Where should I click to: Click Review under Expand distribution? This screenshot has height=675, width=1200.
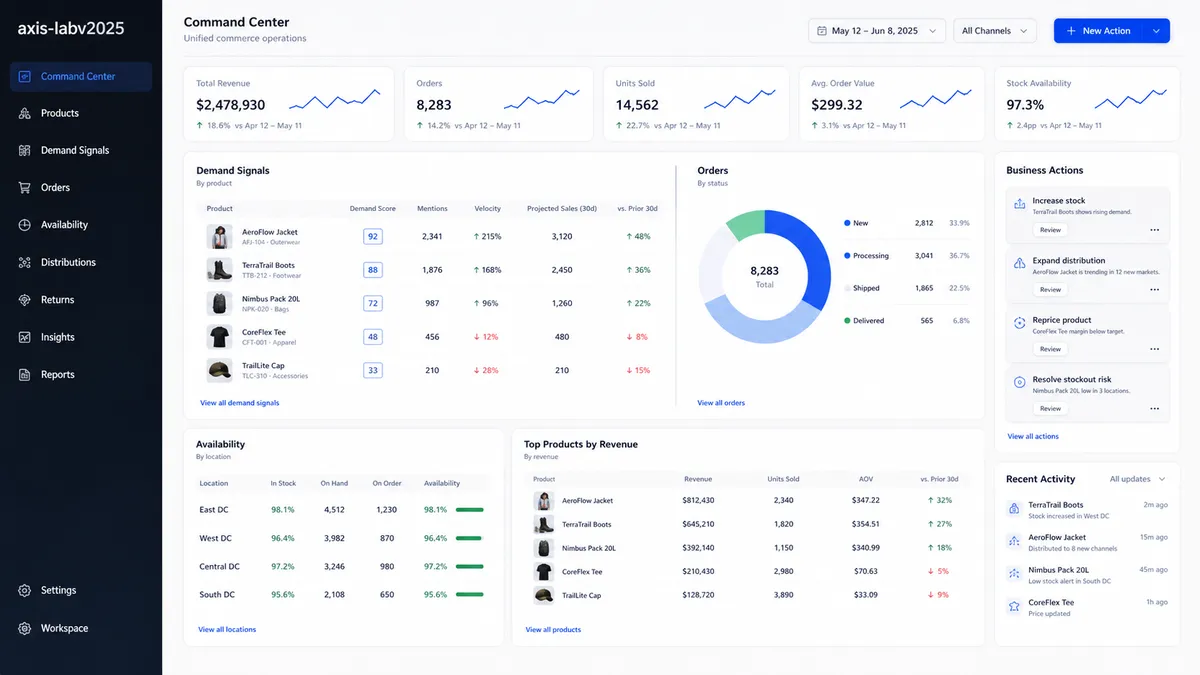click(1050, 290)
